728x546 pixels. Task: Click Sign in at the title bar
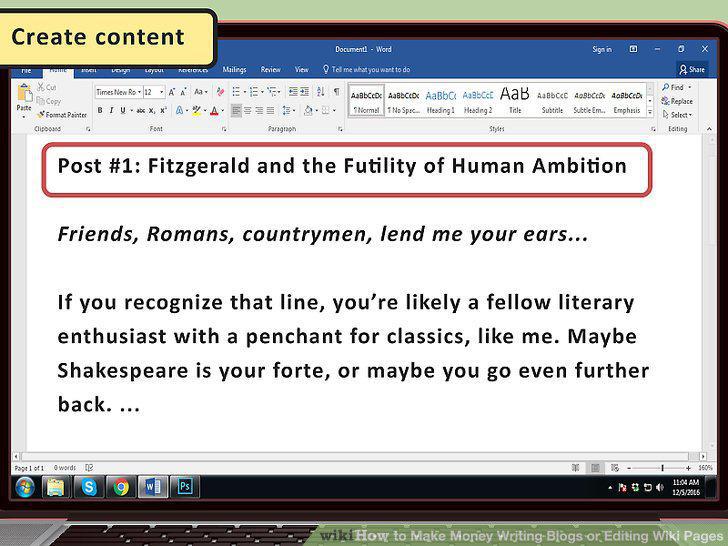tap(602, 49)
